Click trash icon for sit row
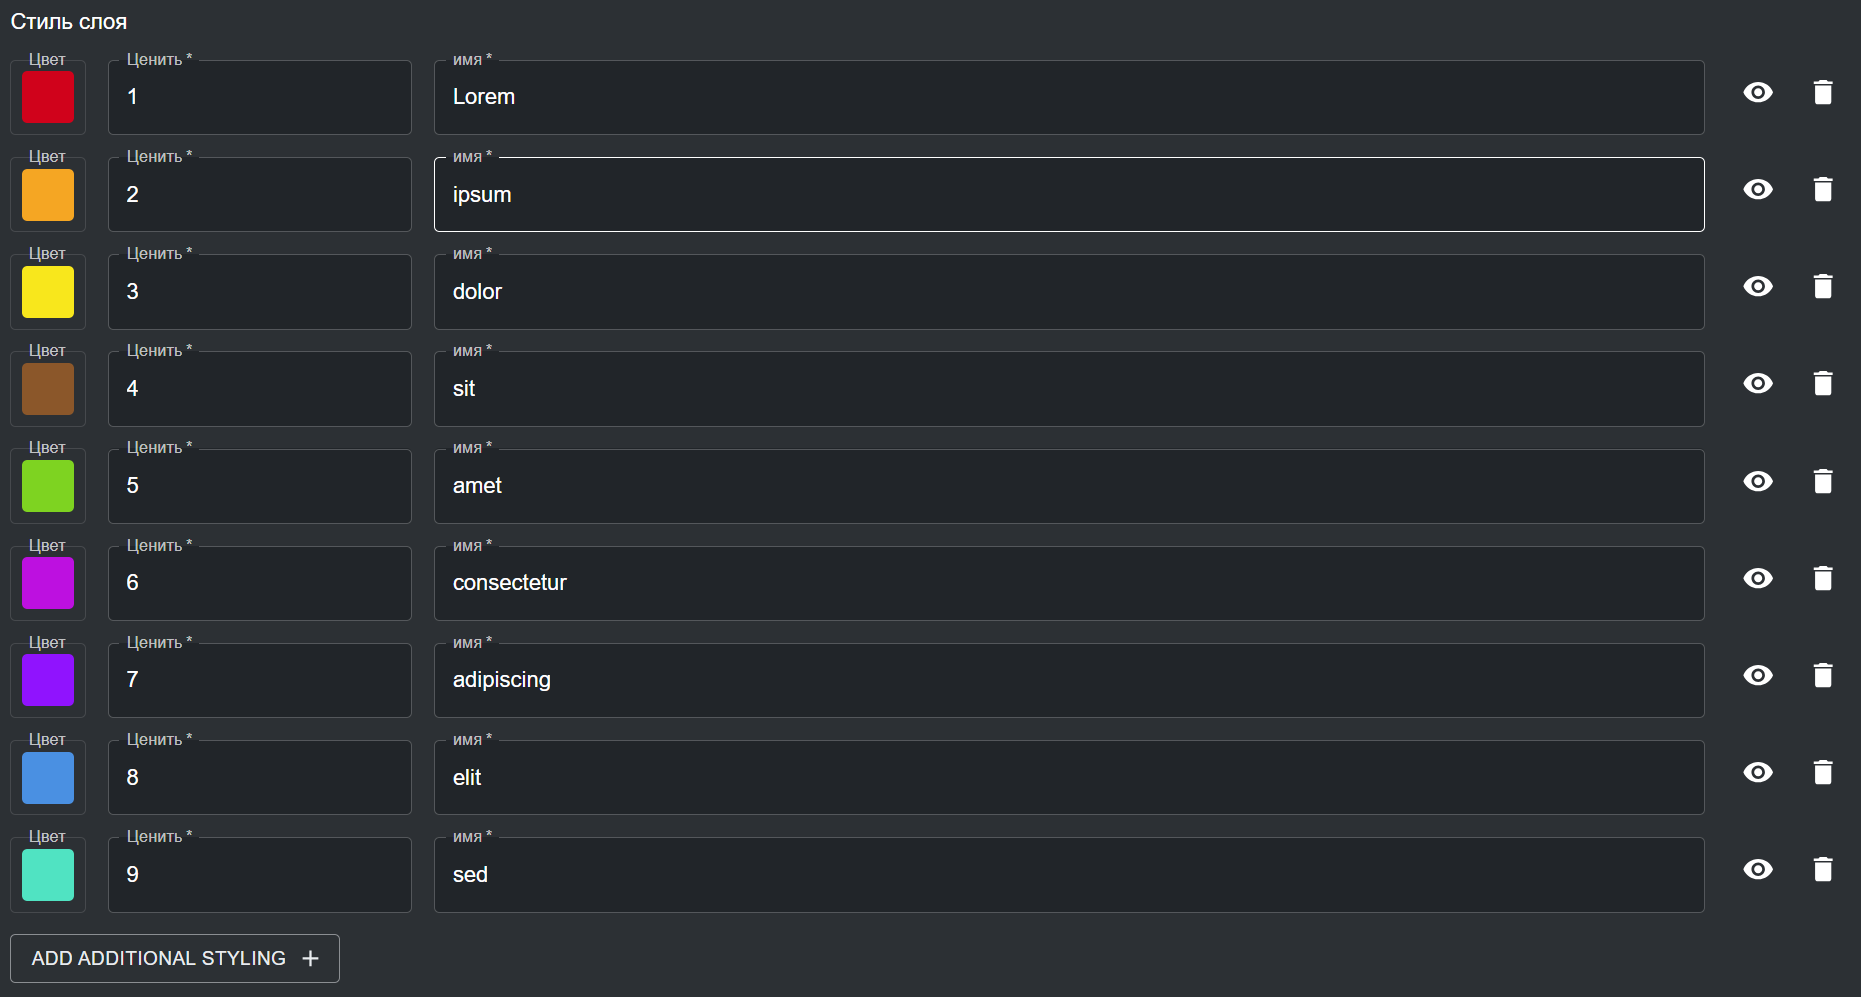The height and width of the screenshot is (997, 1861). (1823, 384)
